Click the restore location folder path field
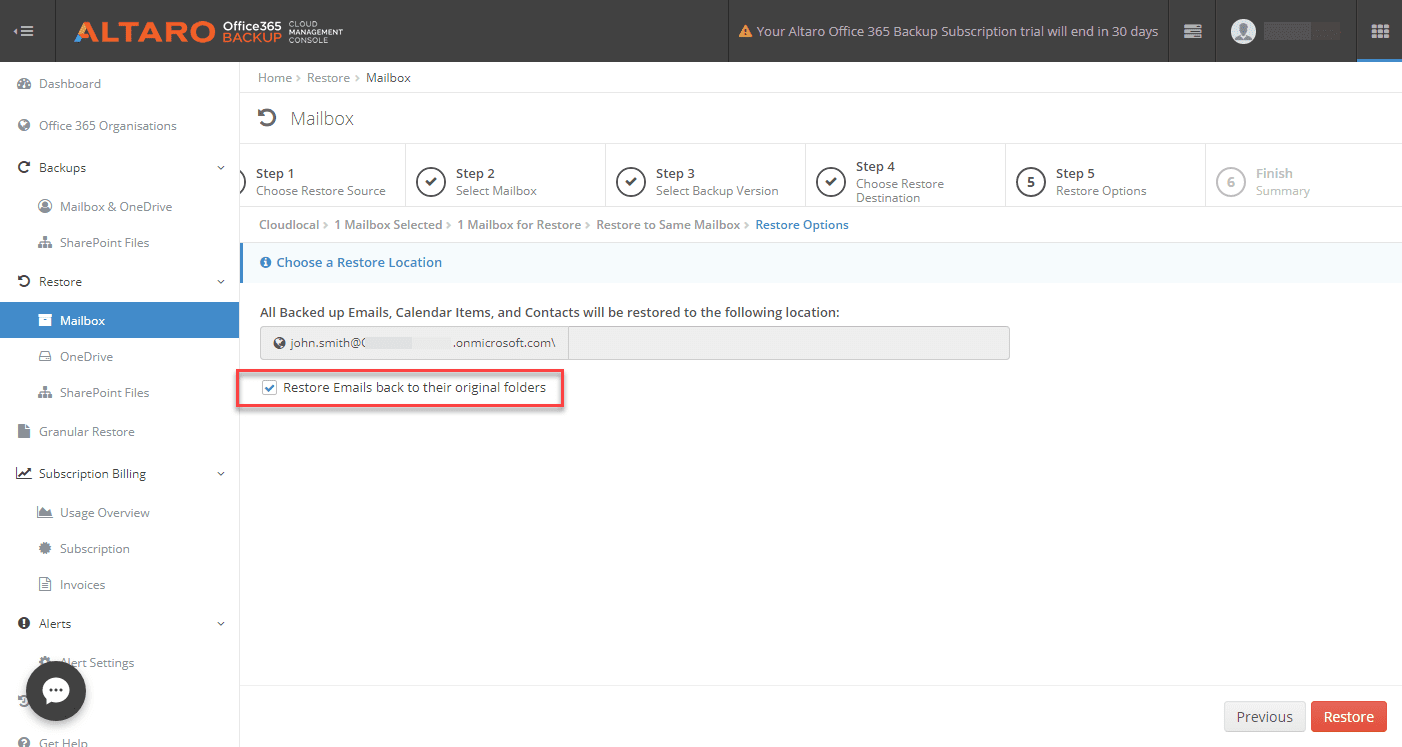The width and height of the screenshot is (1402, 747). 788,343
